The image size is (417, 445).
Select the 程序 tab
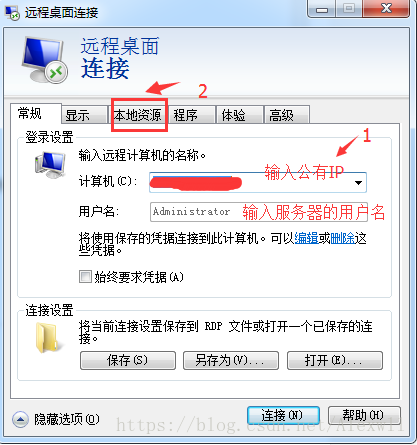[x=186, y=115]
